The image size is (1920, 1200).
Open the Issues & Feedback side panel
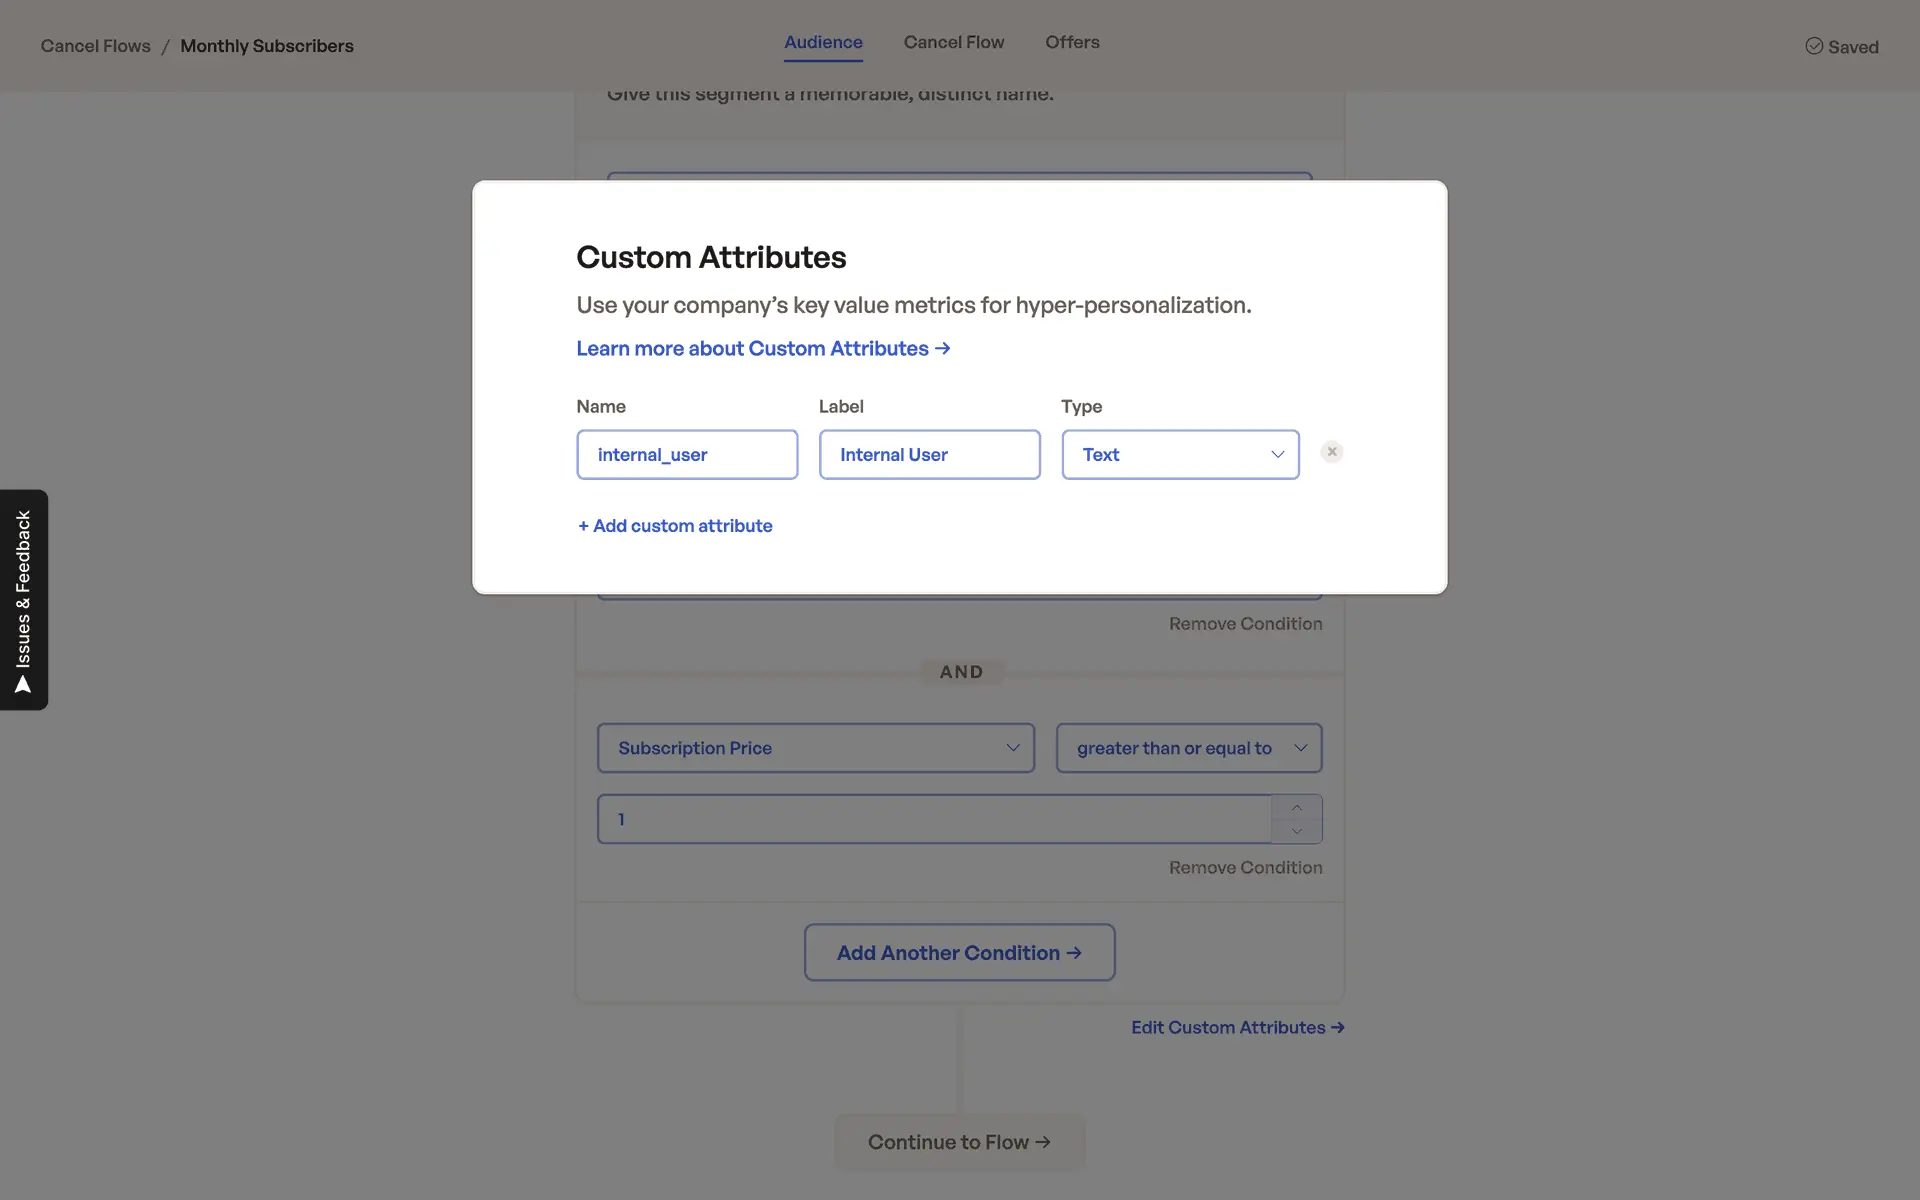(24, 600)
